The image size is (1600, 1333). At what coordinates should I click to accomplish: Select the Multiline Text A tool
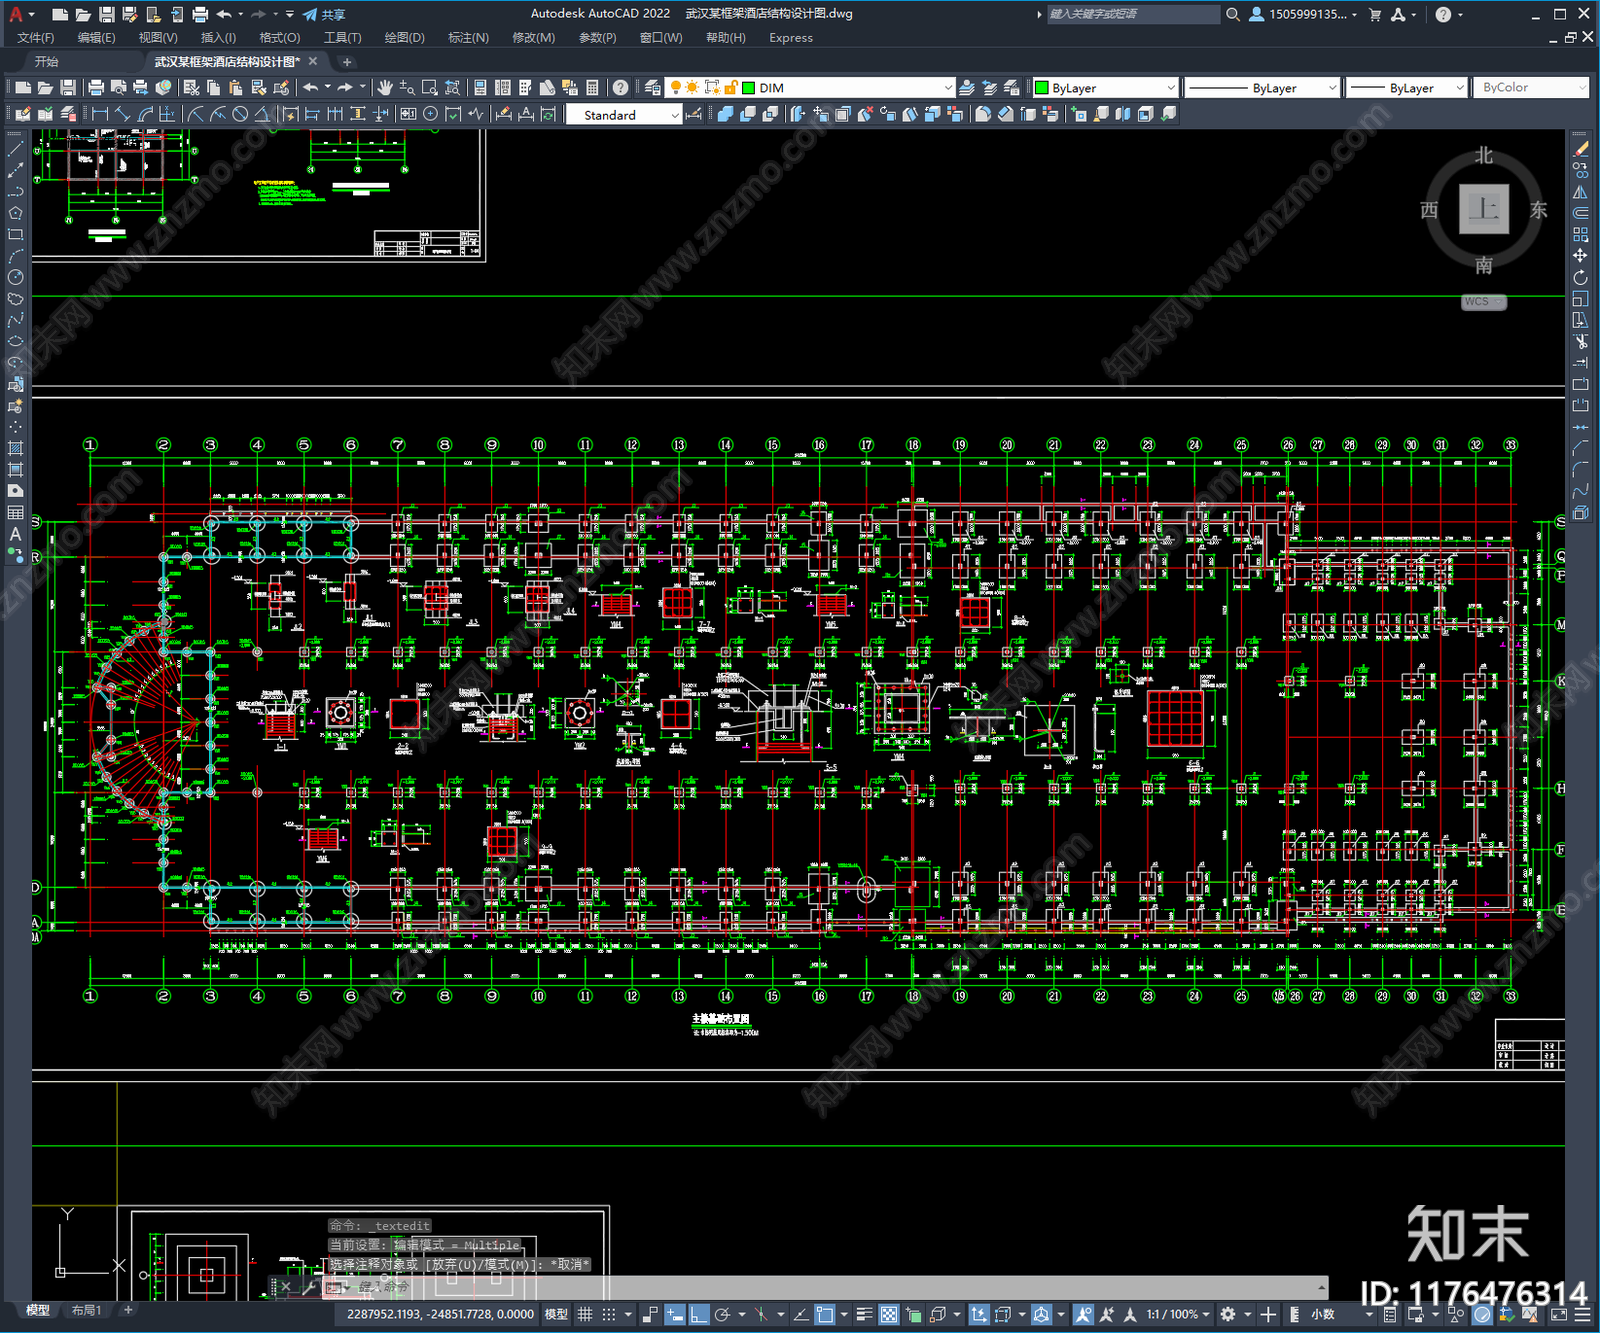click(15, 534)
